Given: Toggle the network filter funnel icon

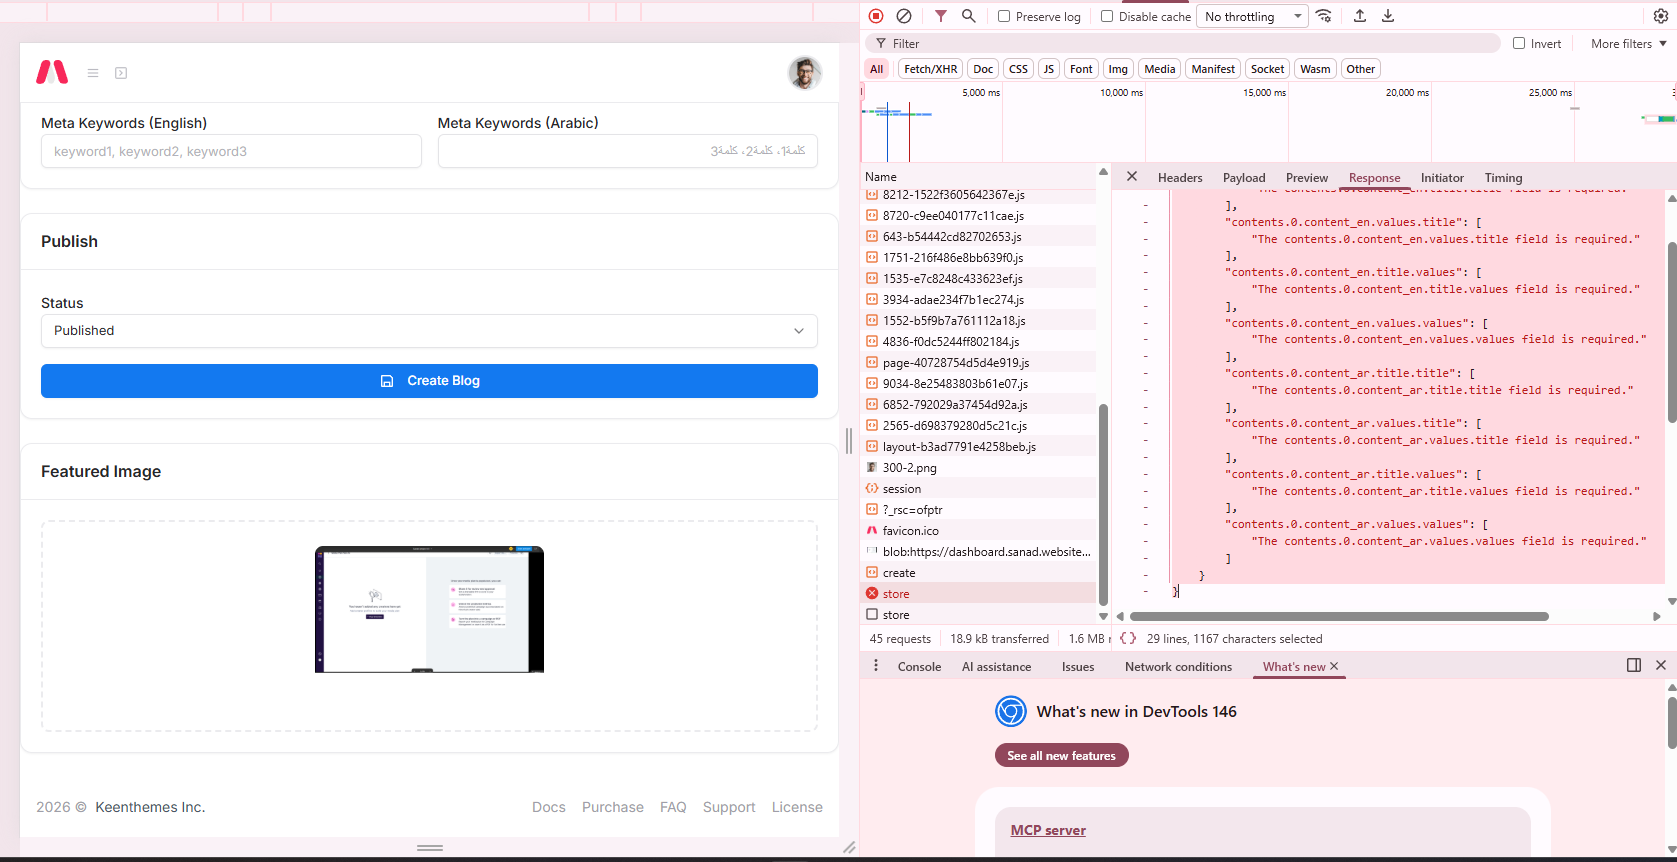Looking at the screenshot, I should (941, 16).
